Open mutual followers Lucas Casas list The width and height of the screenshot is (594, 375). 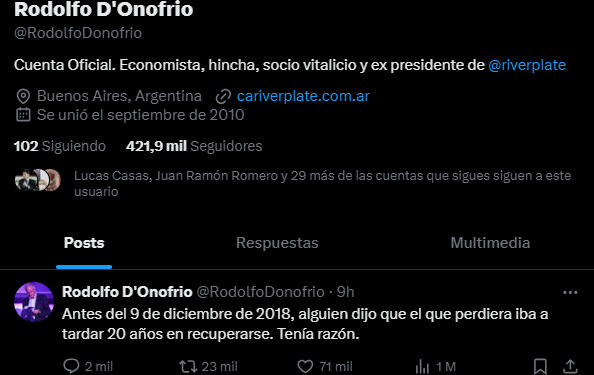click(x=322, y=183)
